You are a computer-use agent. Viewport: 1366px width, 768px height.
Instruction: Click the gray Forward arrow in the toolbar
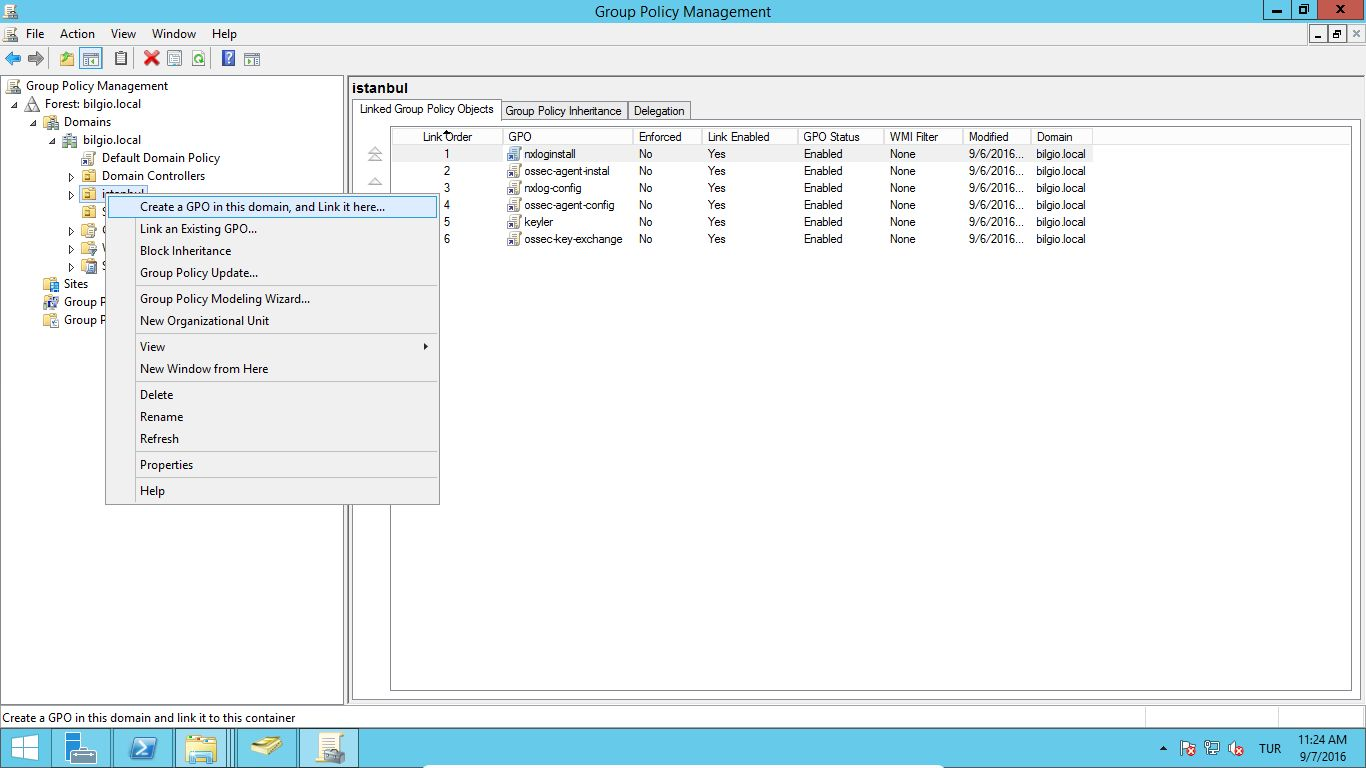[36, 59]
